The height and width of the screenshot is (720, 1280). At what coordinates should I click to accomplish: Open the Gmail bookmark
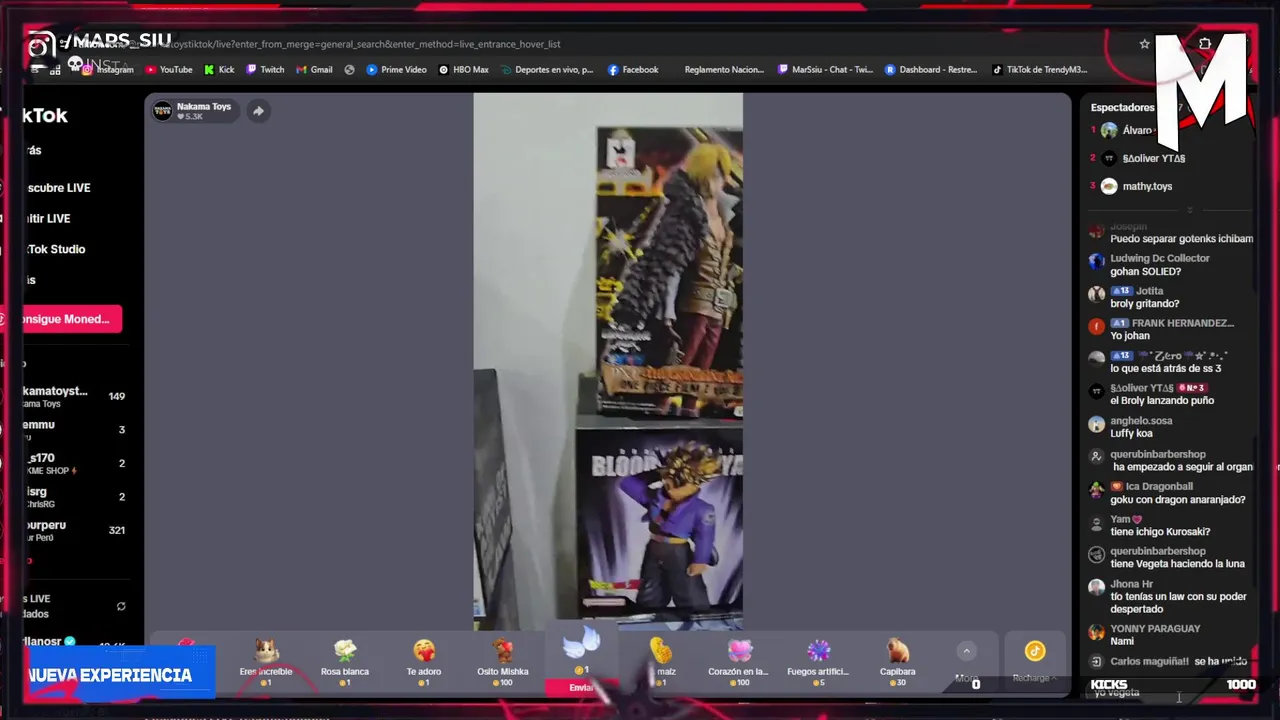coord(314,70)
